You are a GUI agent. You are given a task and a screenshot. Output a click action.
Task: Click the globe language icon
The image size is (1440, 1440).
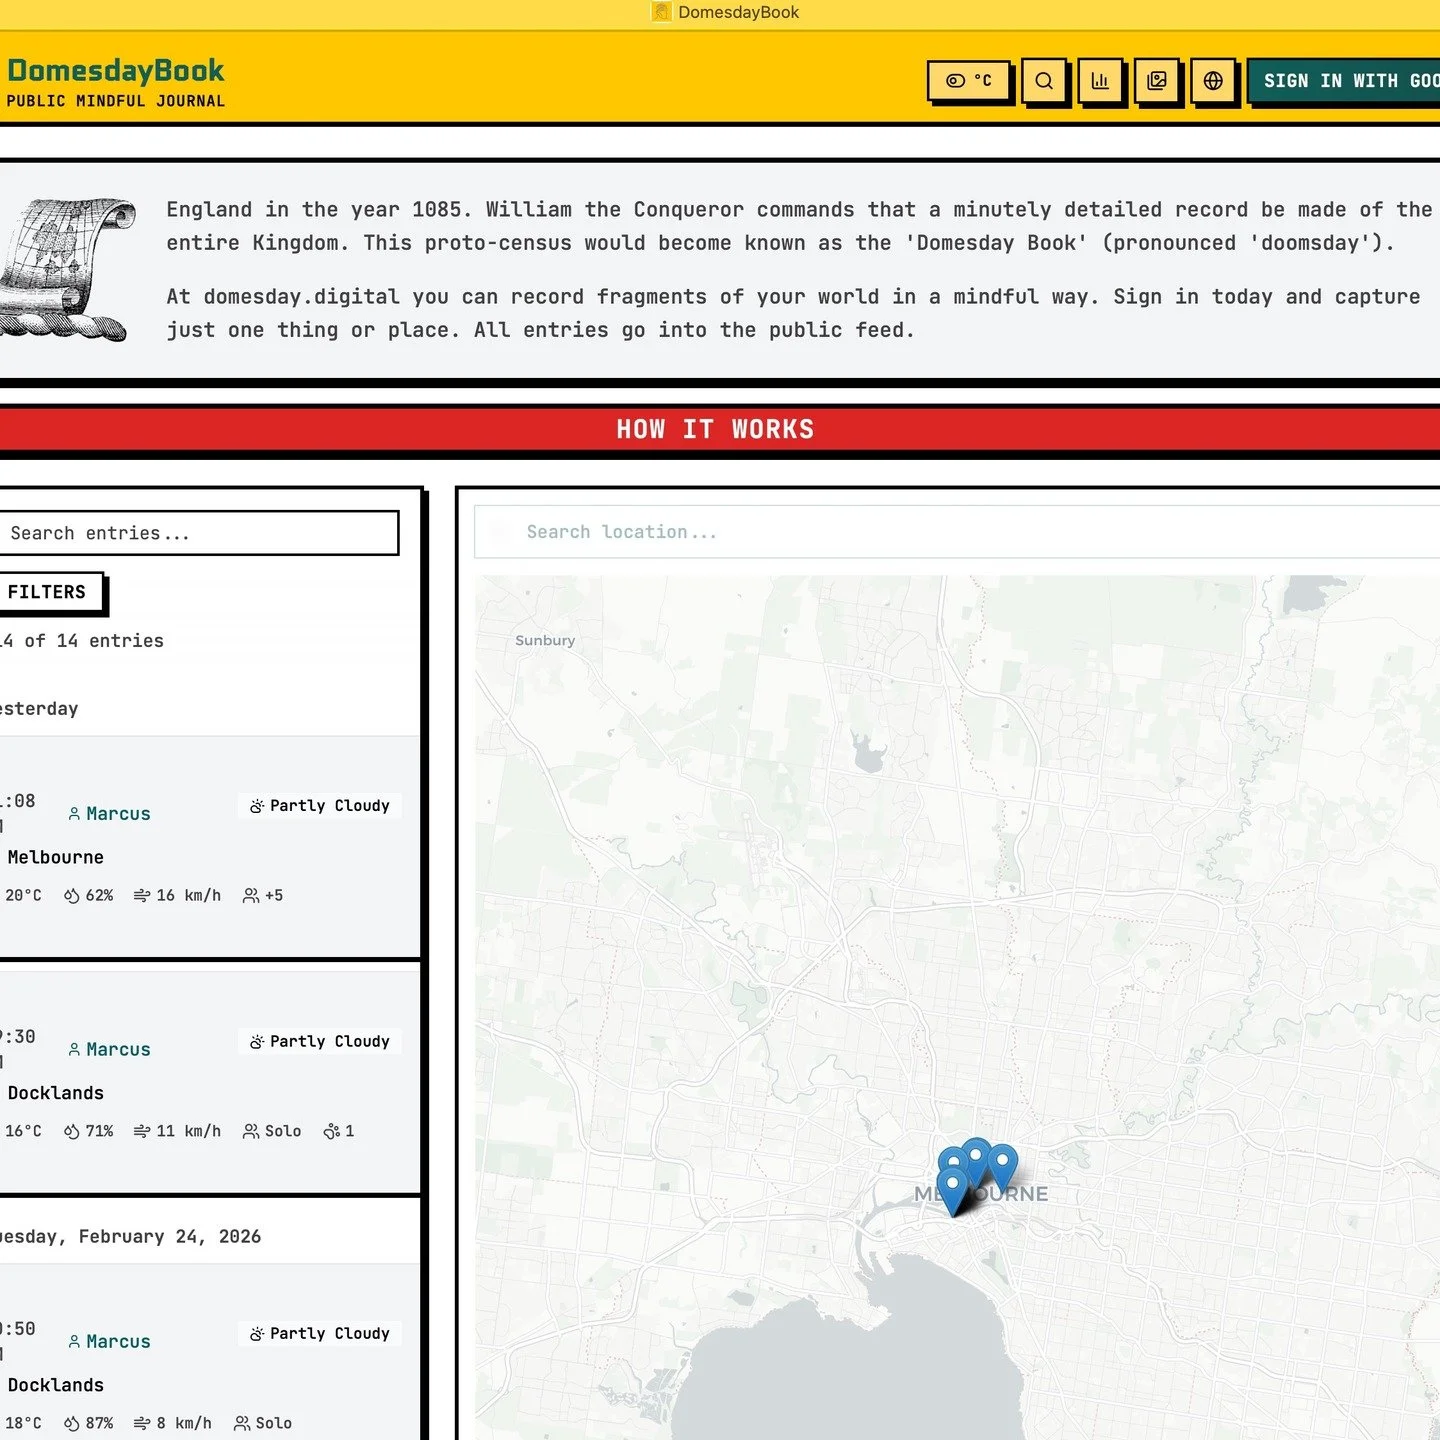point(1214,83)
